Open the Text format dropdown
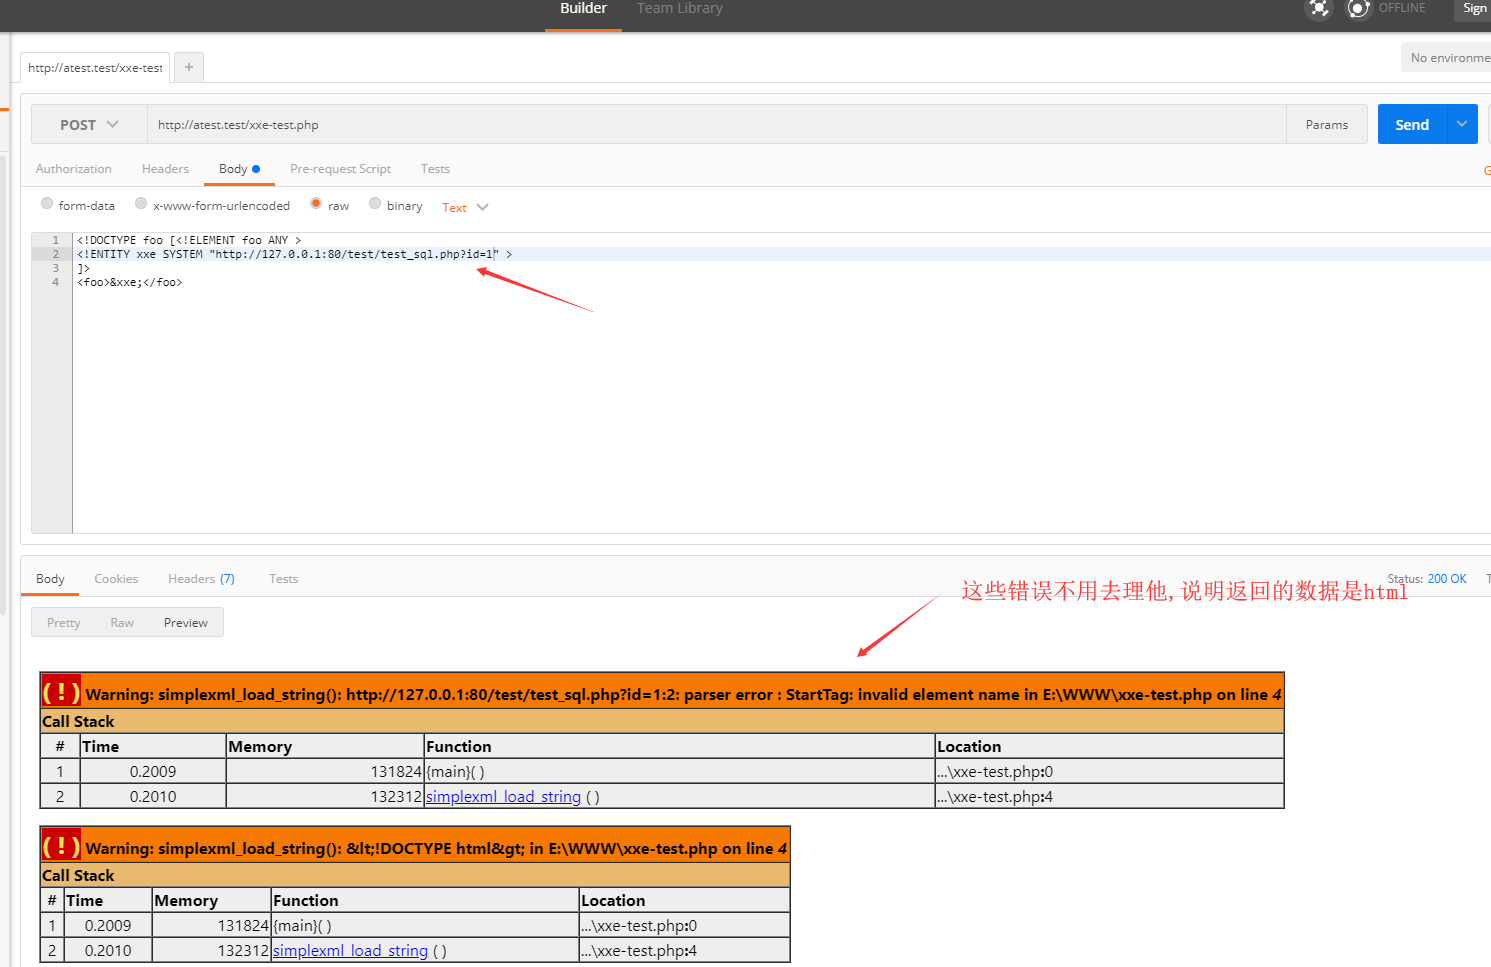The width and height of the screenshot is (1491, 967). (x=465, y=208)
